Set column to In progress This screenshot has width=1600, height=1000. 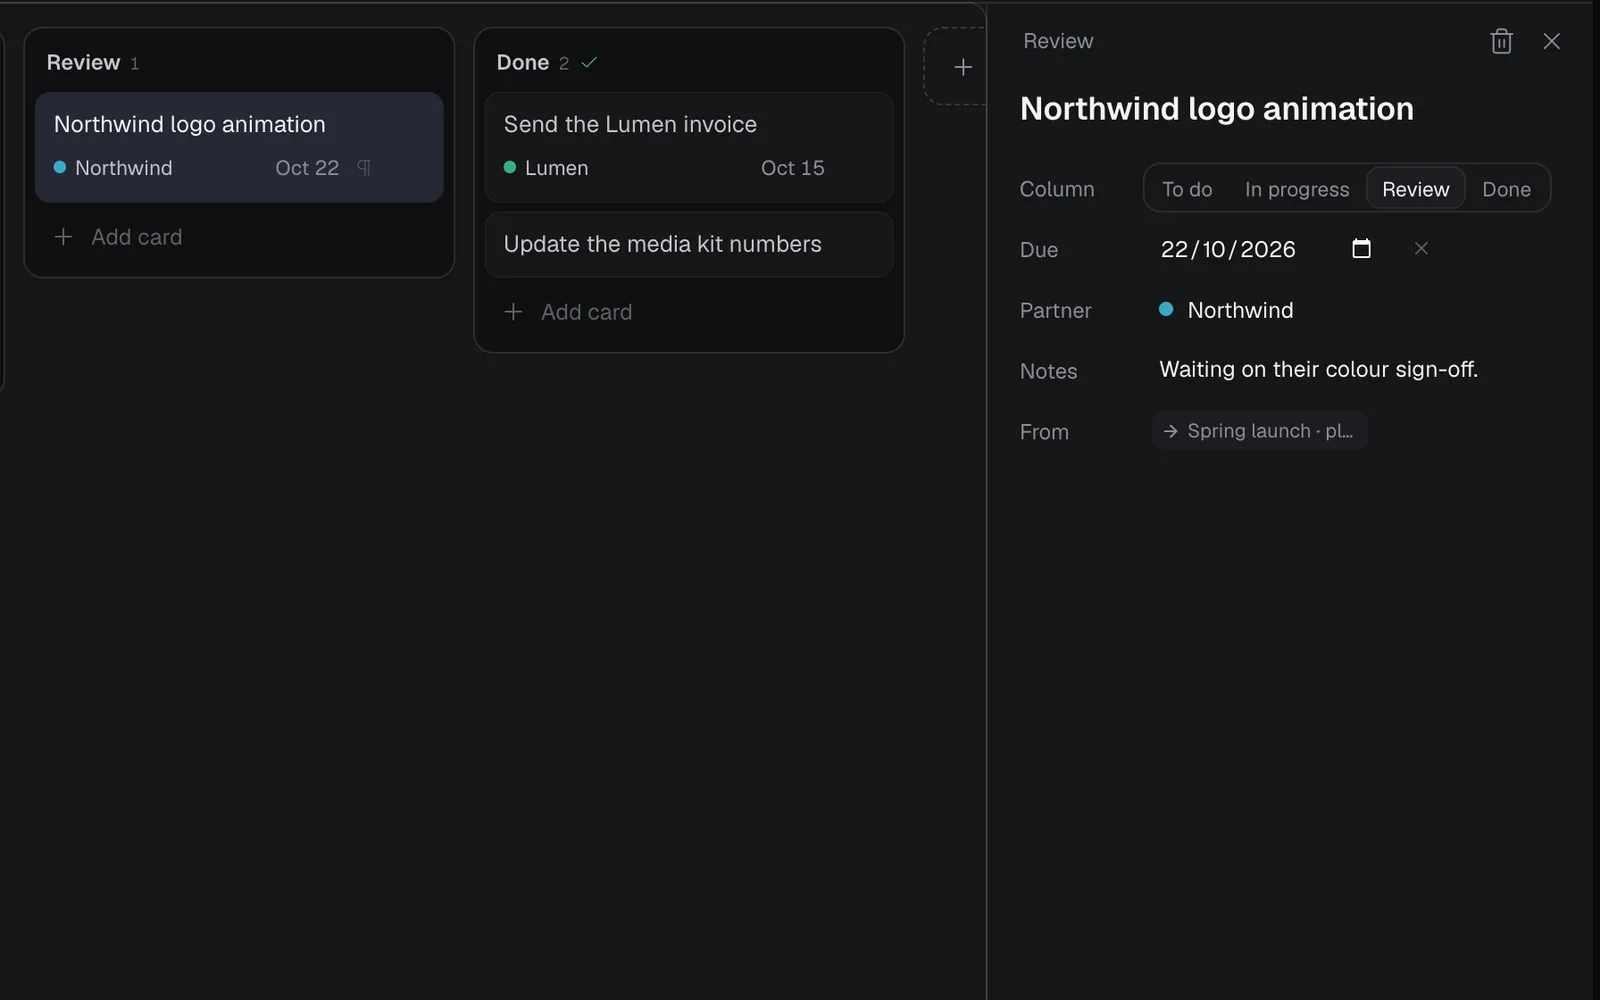point(1297,189)
